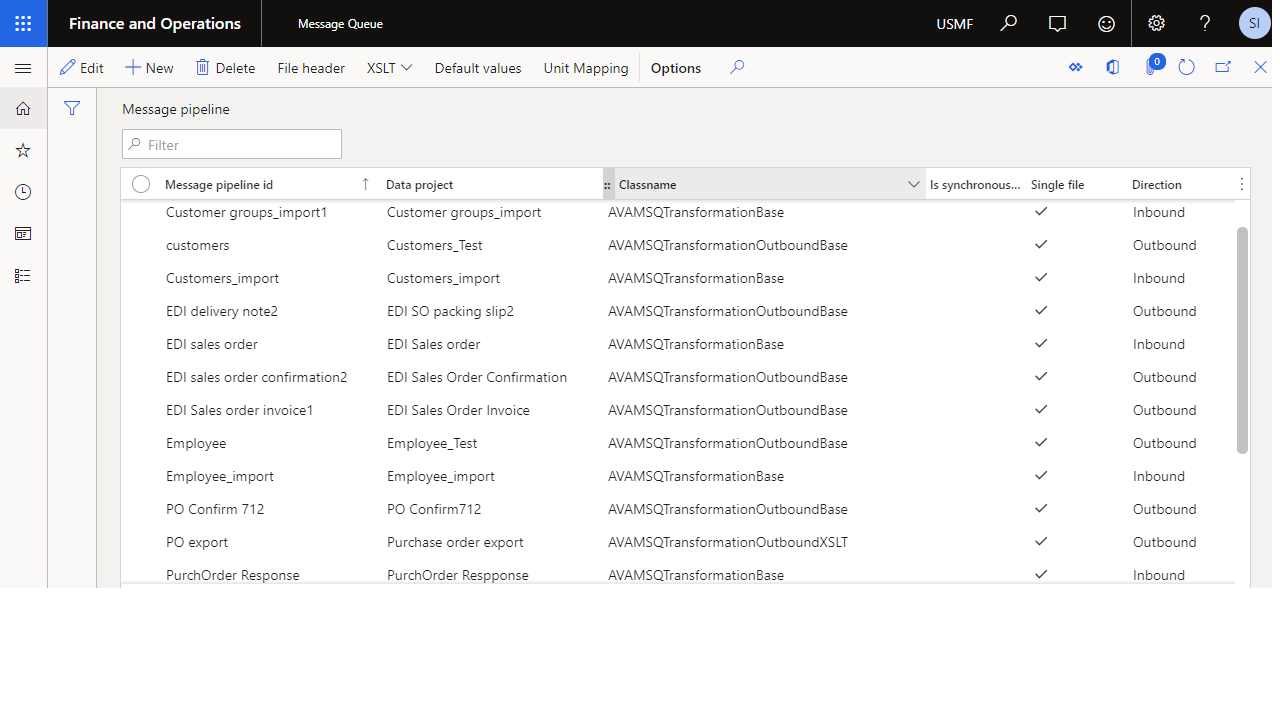Open Workspaces icon in sidebar
Screen dimensions: 1280x720
tap(23, 234)
